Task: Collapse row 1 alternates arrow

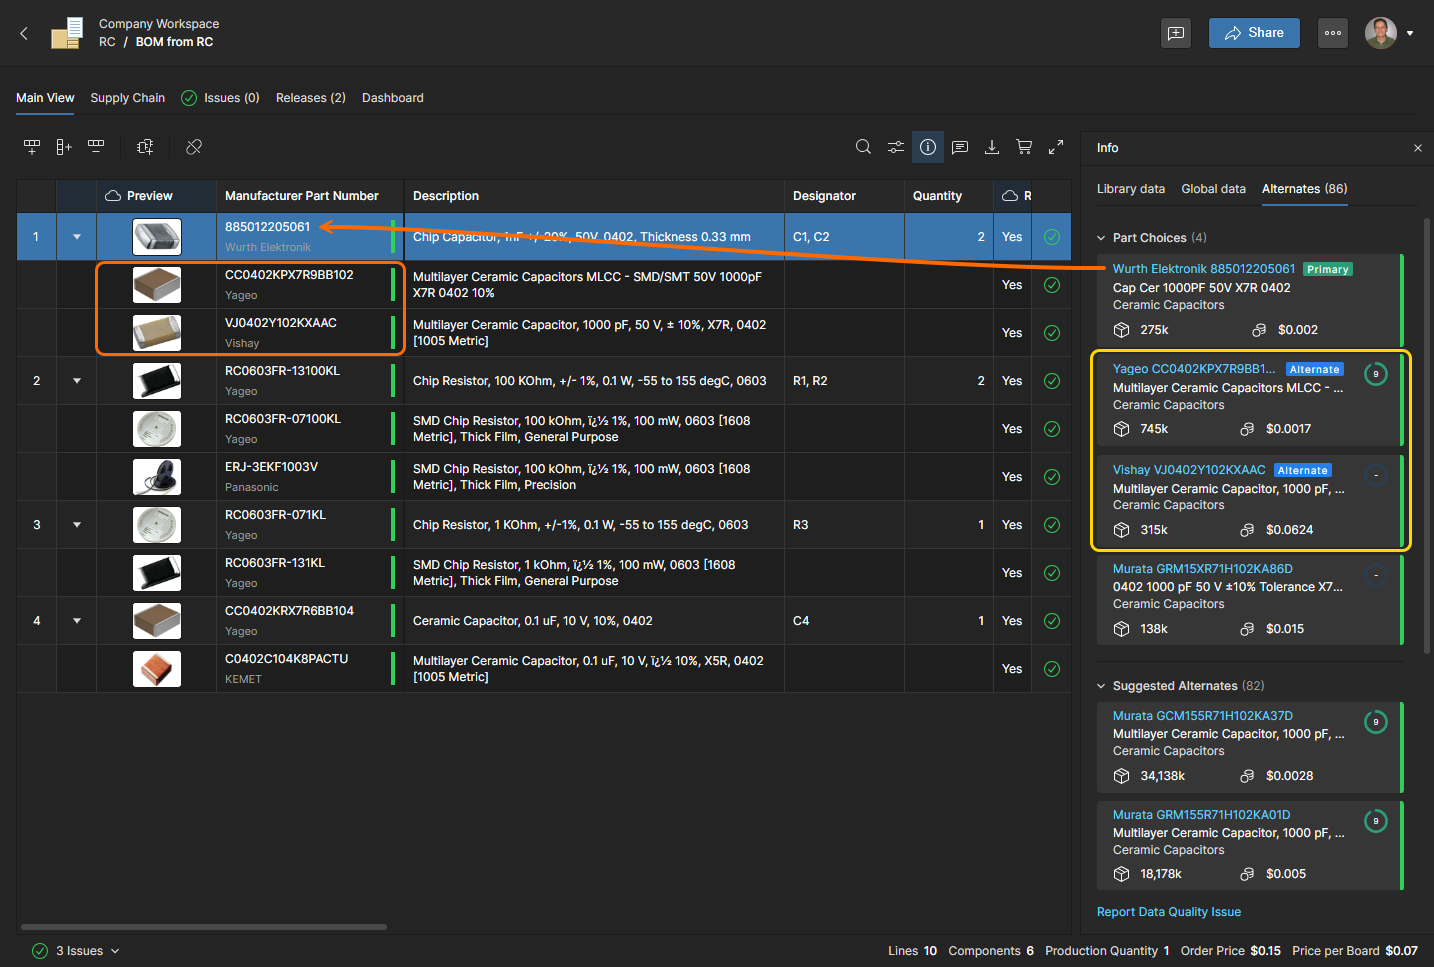Action: tap(77, 237)
